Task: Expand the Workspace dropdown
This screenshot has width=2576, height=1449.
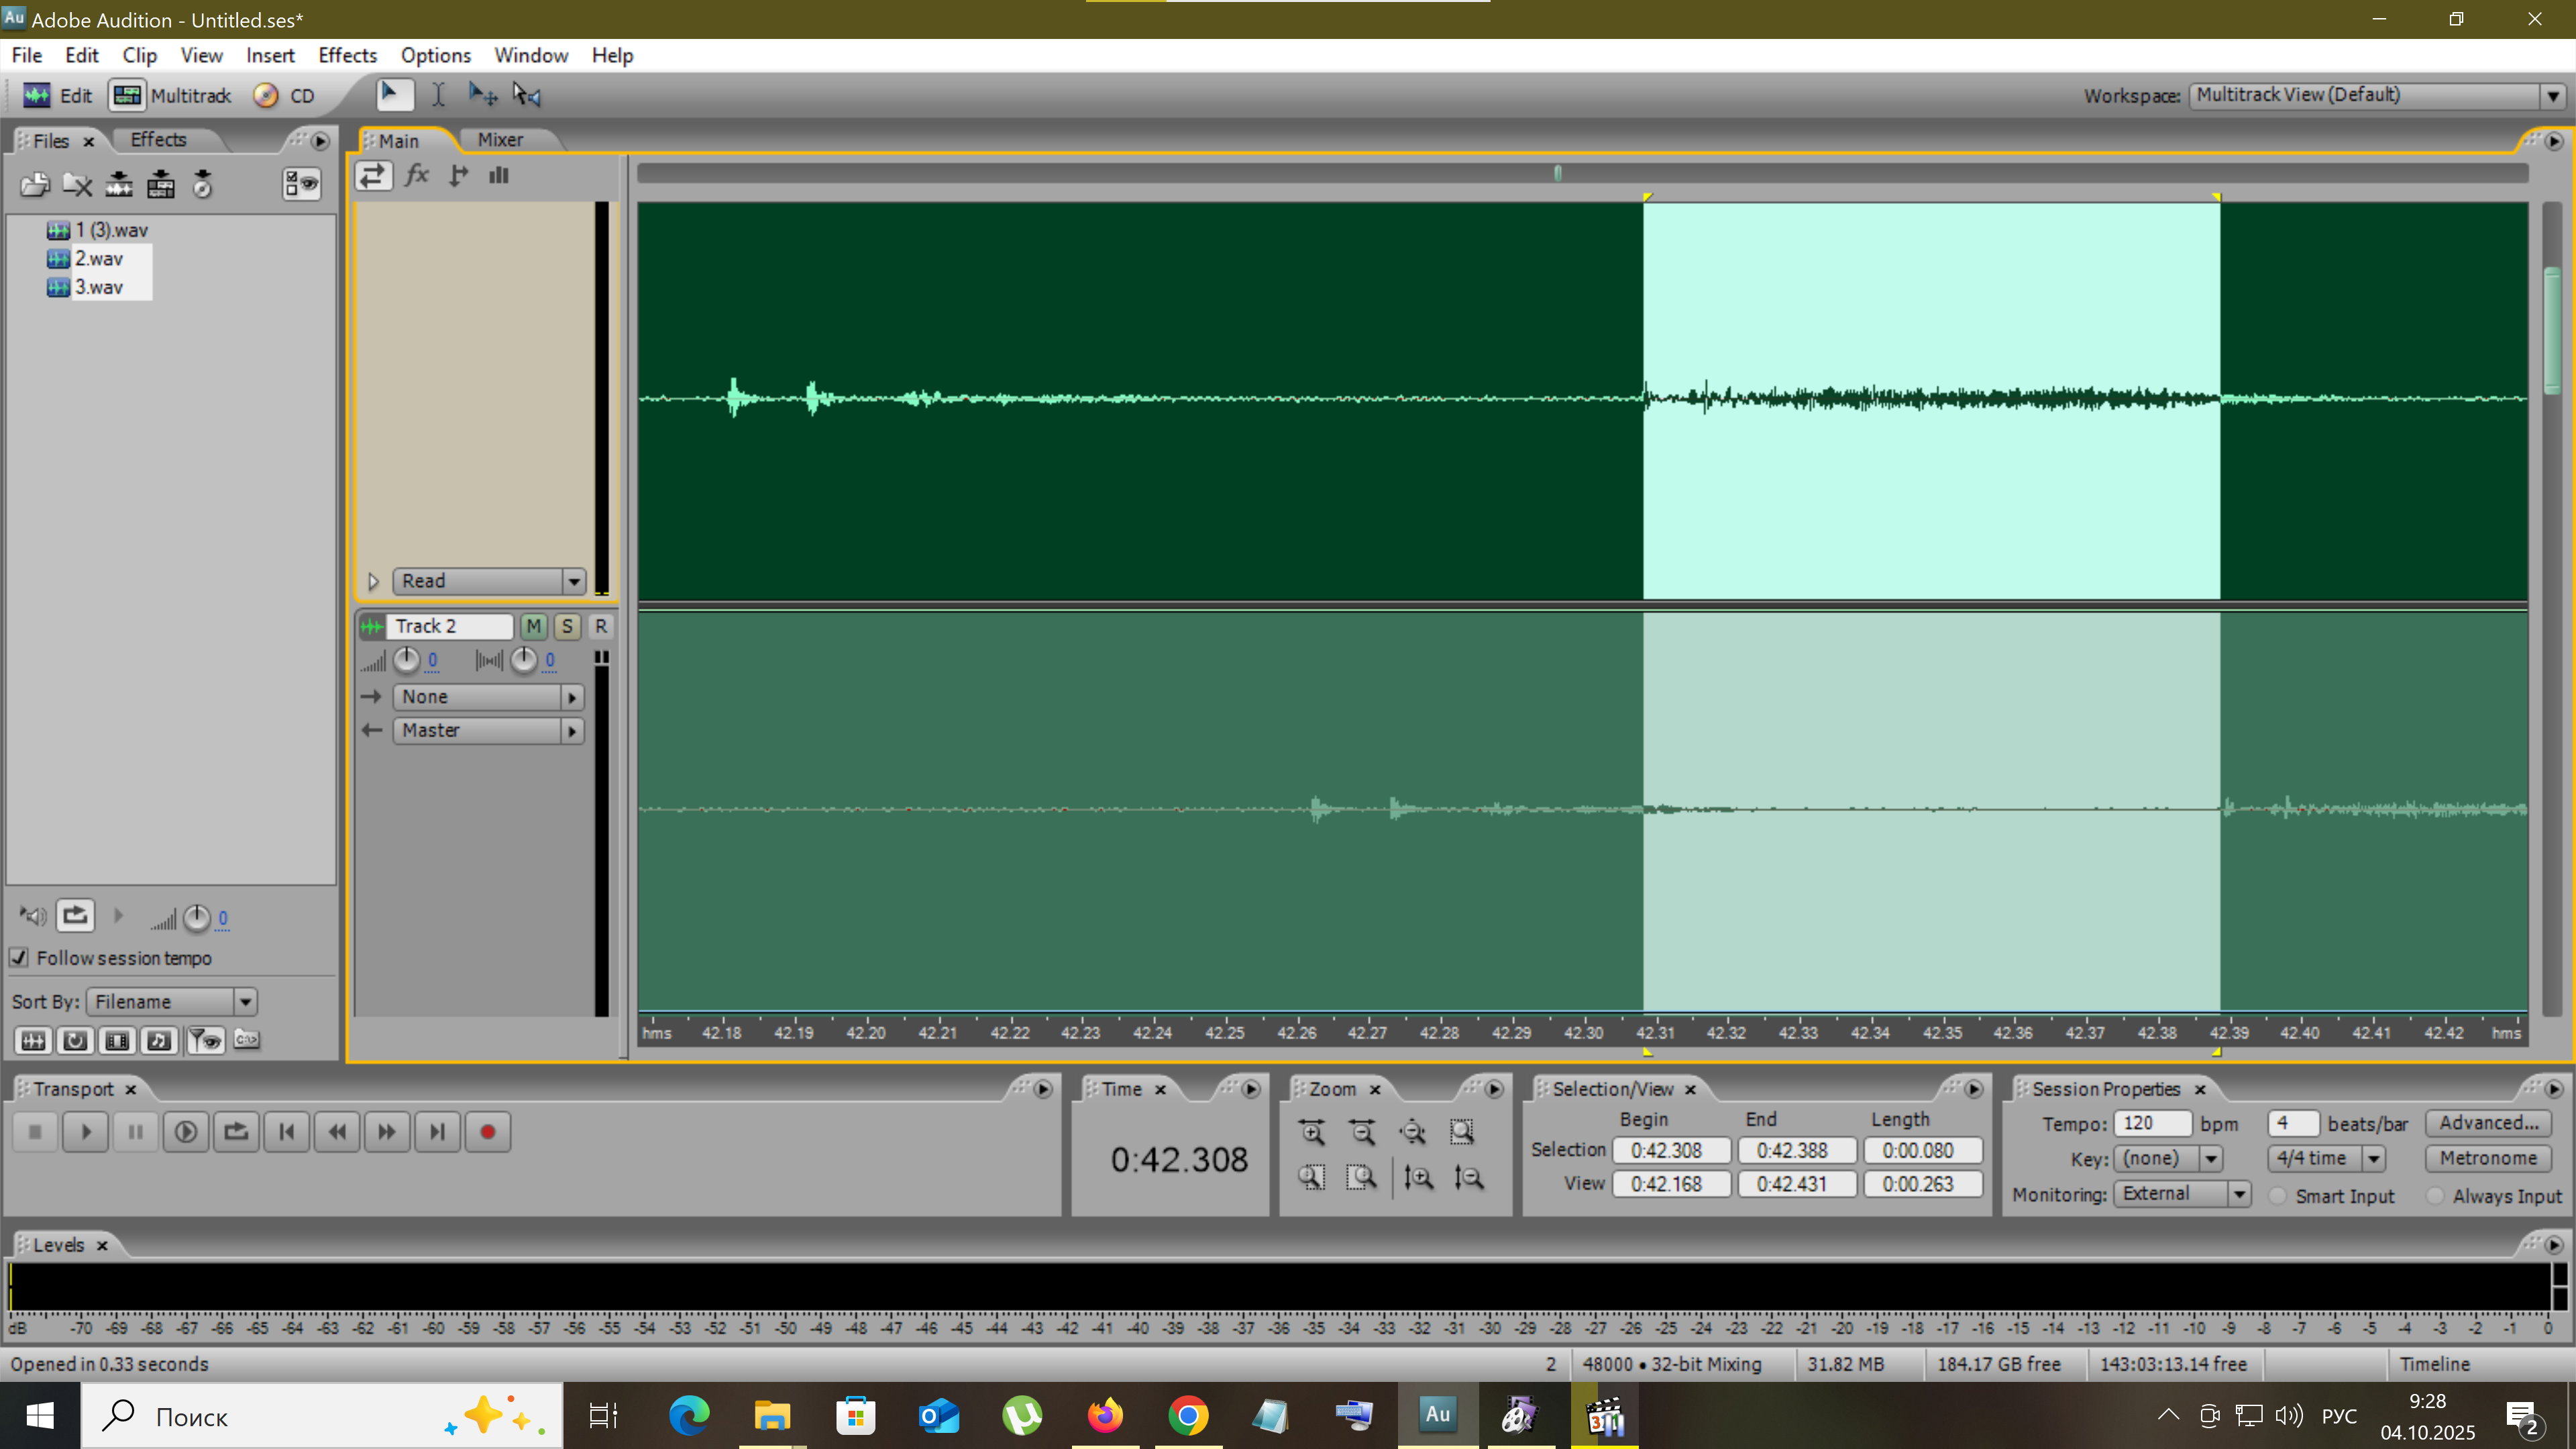Action: (2553, 96)
